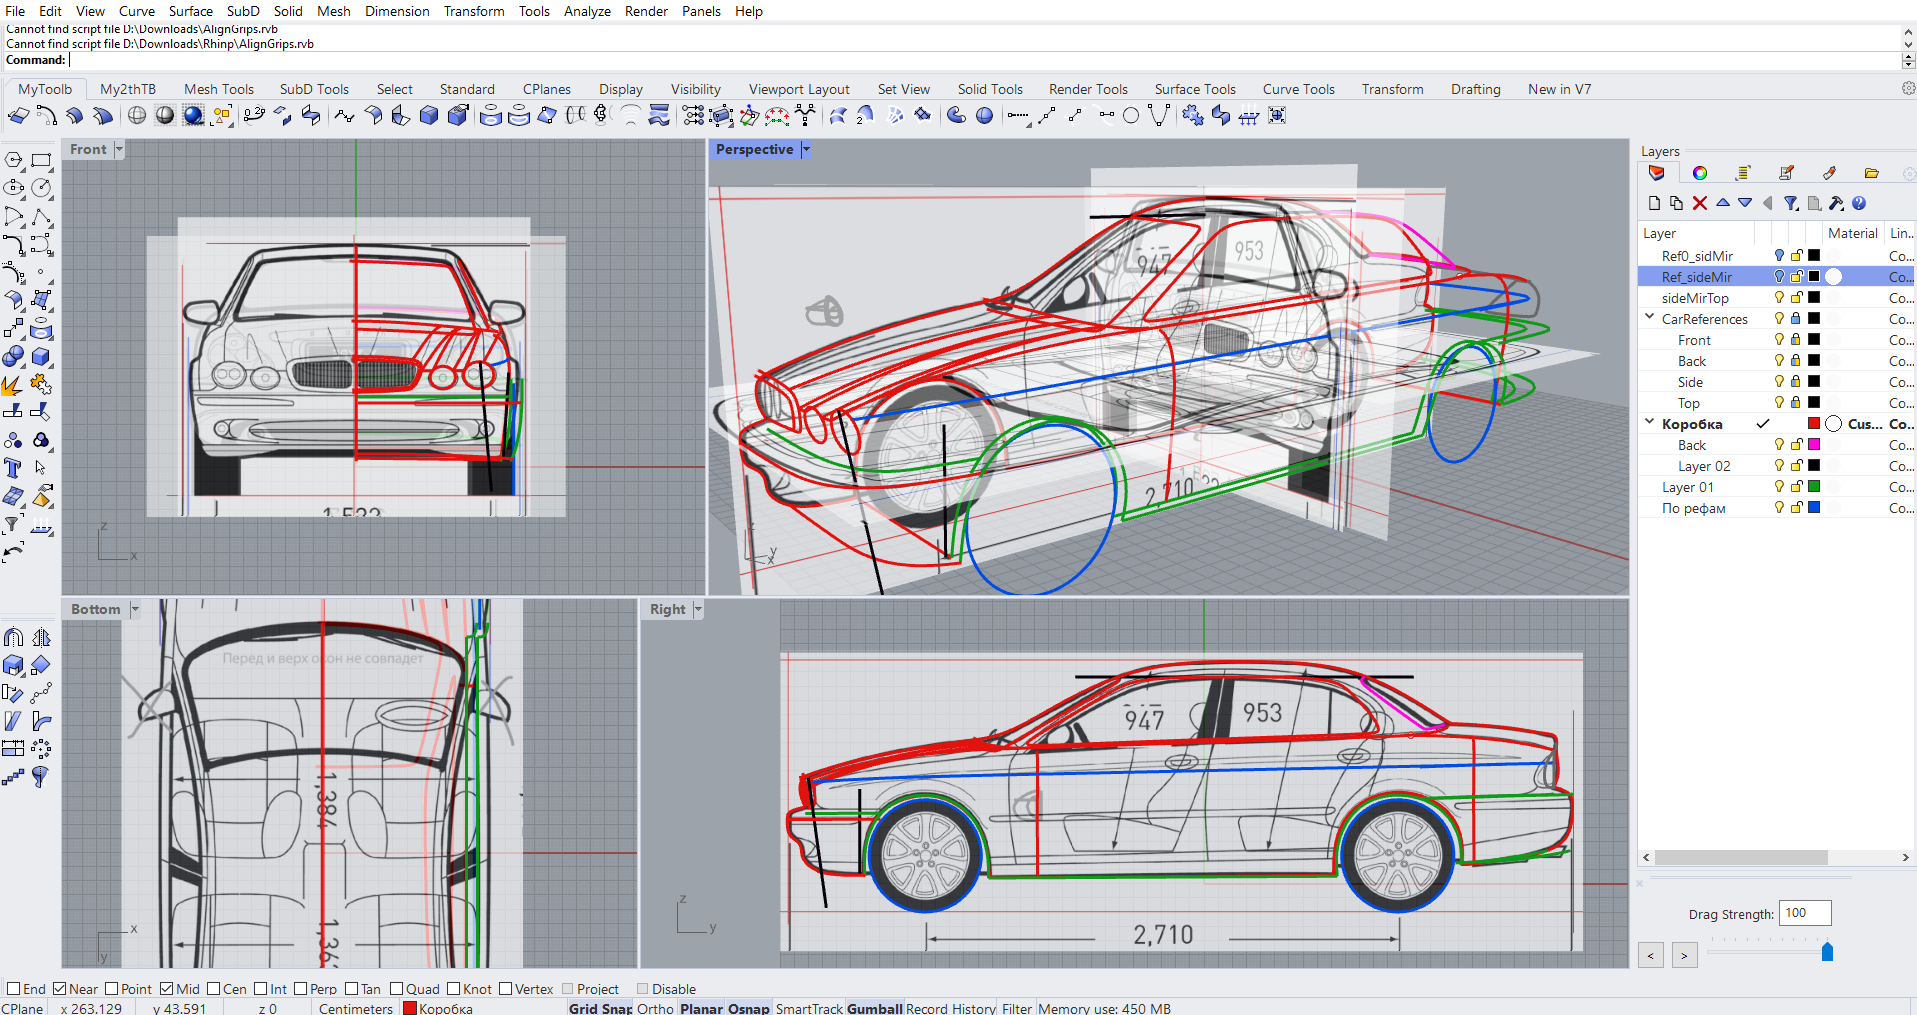Open Bottom viewport title dropdown arrow
Screen dimensions: 1917x1015
[x=135, y=609]
